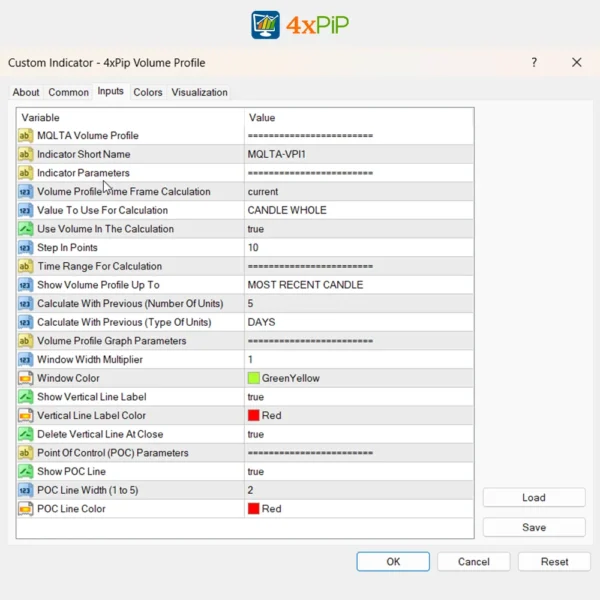Switch to the Visualization tab
This screenshot has height=600, width=600.
[199, 92]
